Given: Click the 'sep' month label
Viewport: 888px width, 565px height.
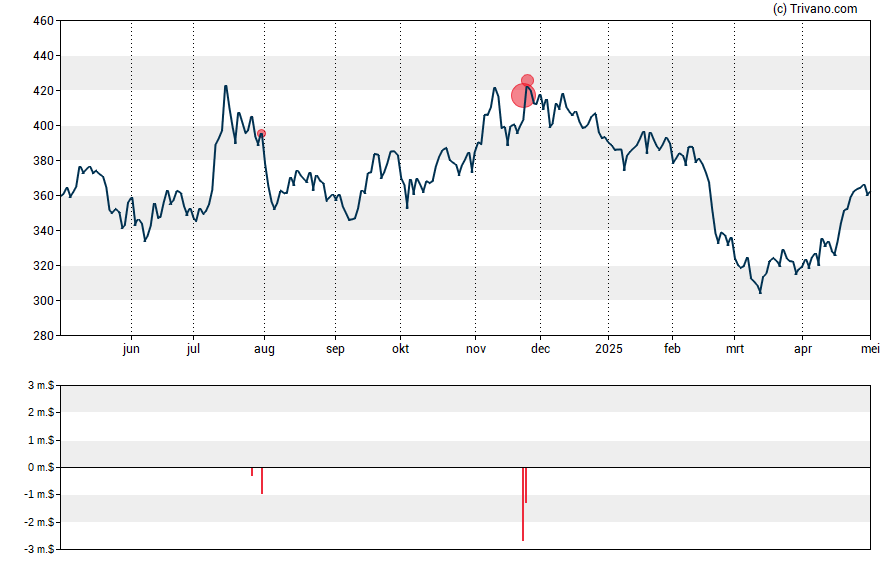Looking at the screenshot, I should point(335,349).
